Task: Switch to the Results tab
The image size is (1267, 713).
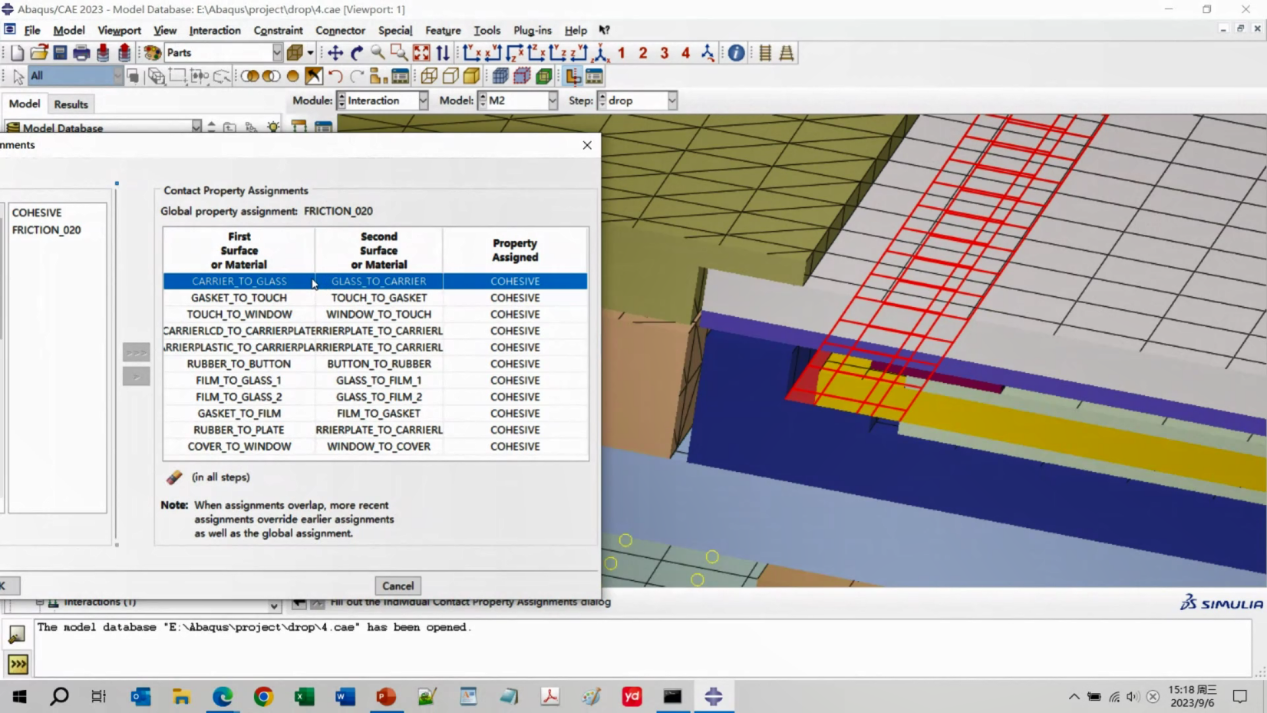Action: coord(71,104)
